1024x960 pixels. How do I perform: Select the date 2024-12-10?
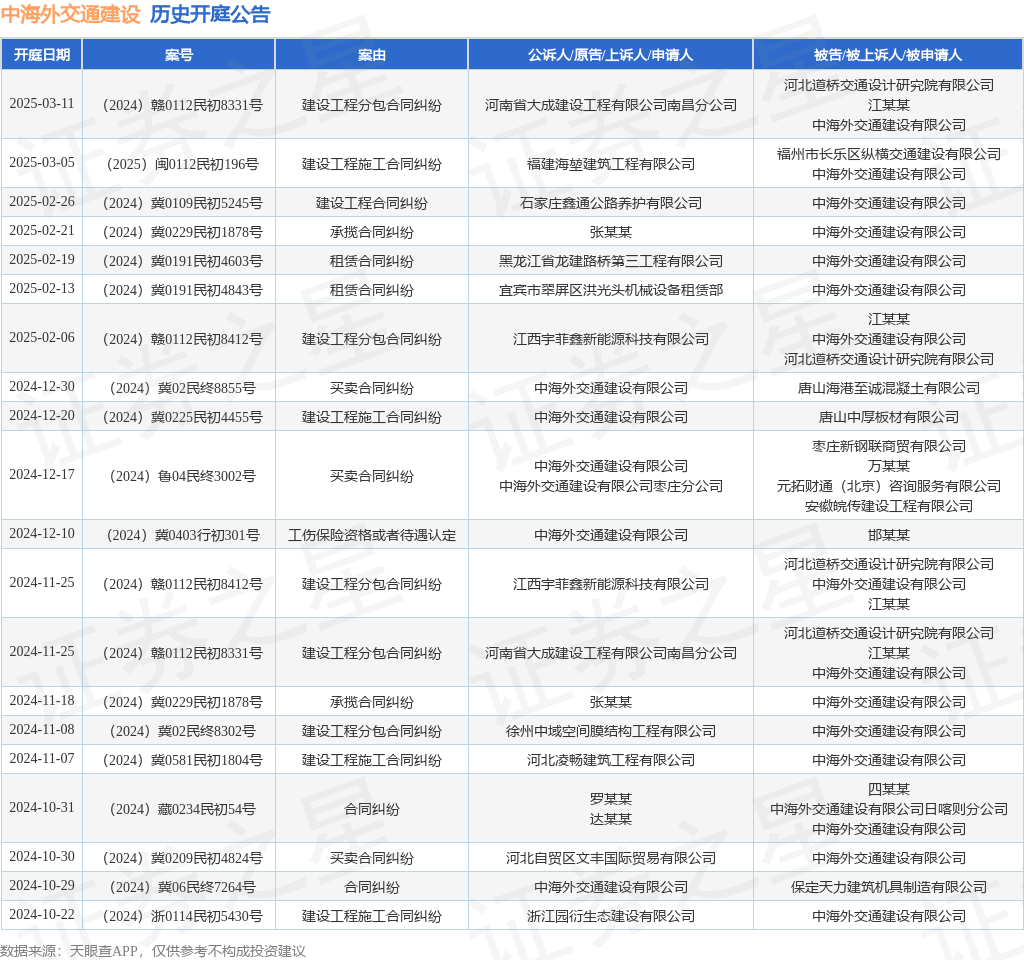(x=42, y=533)
